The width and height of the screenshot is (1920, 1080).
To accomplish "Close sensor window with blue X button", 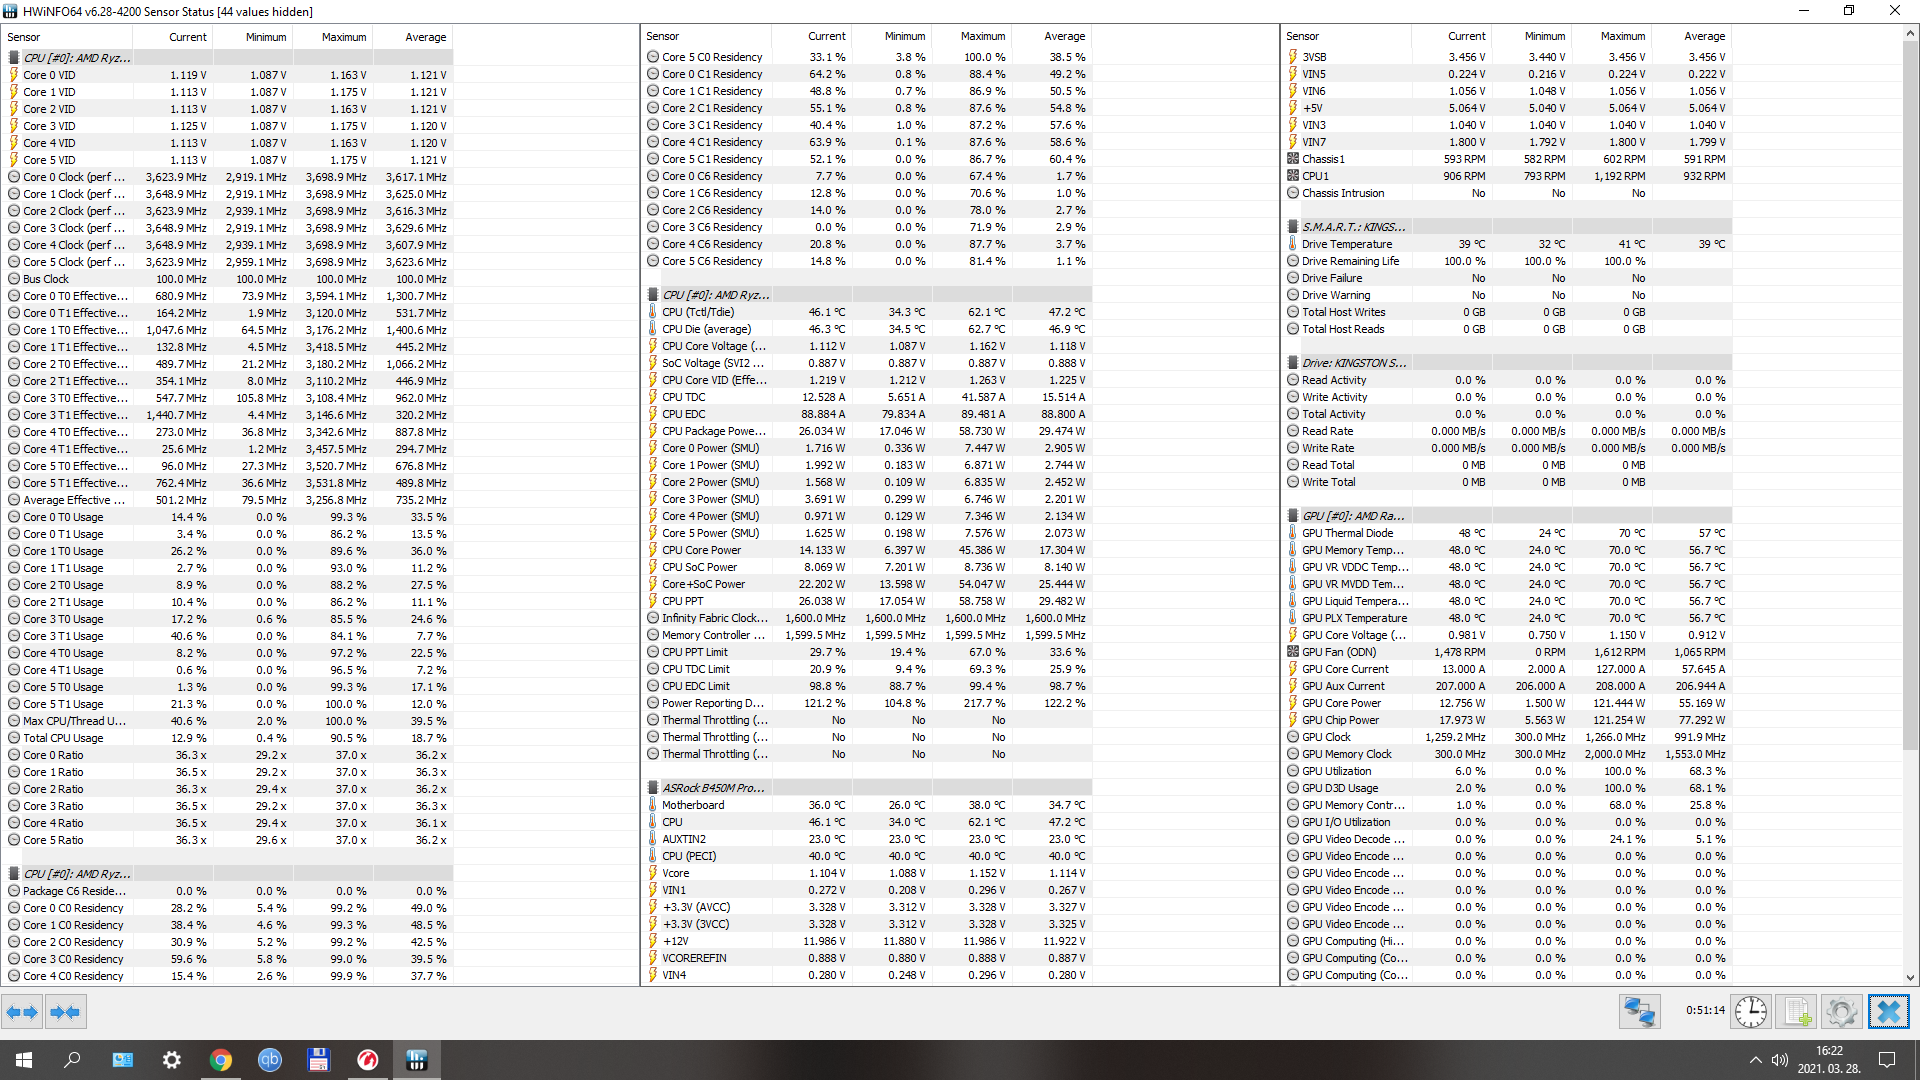I will 1888,1012.
